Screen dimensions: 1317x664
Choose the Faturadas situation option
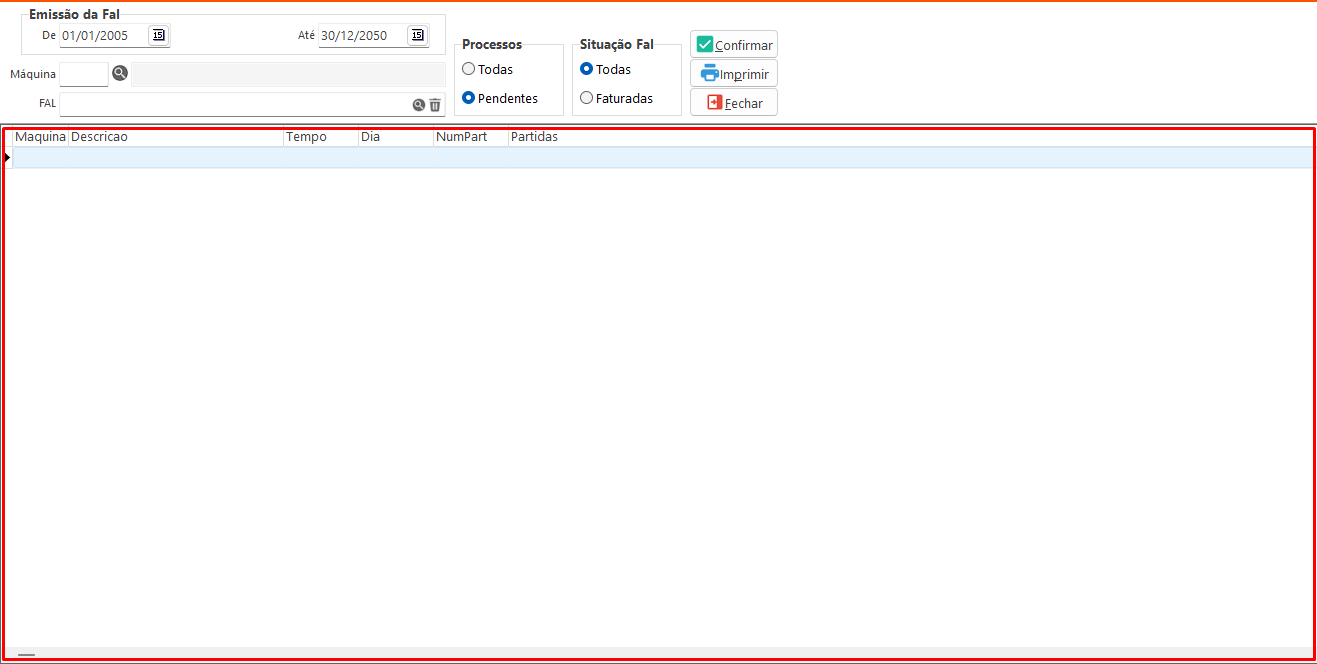pos(587,98)
